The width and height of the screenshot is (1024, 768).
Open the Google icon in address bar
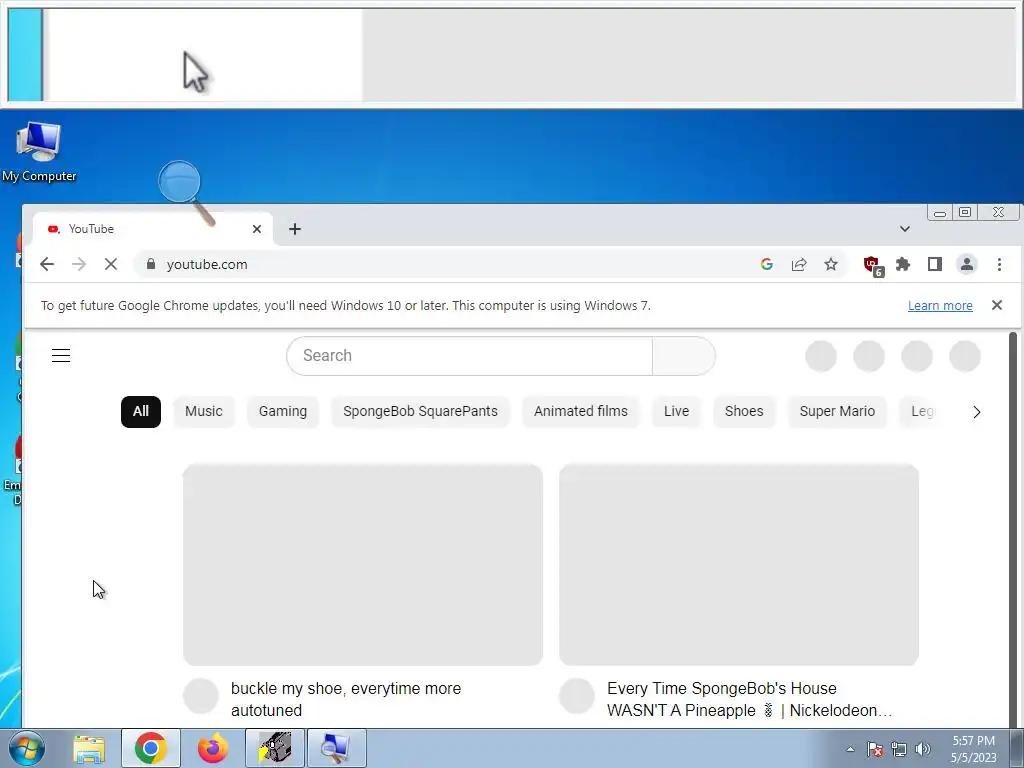pyautogui.click(x=767, y=264)
